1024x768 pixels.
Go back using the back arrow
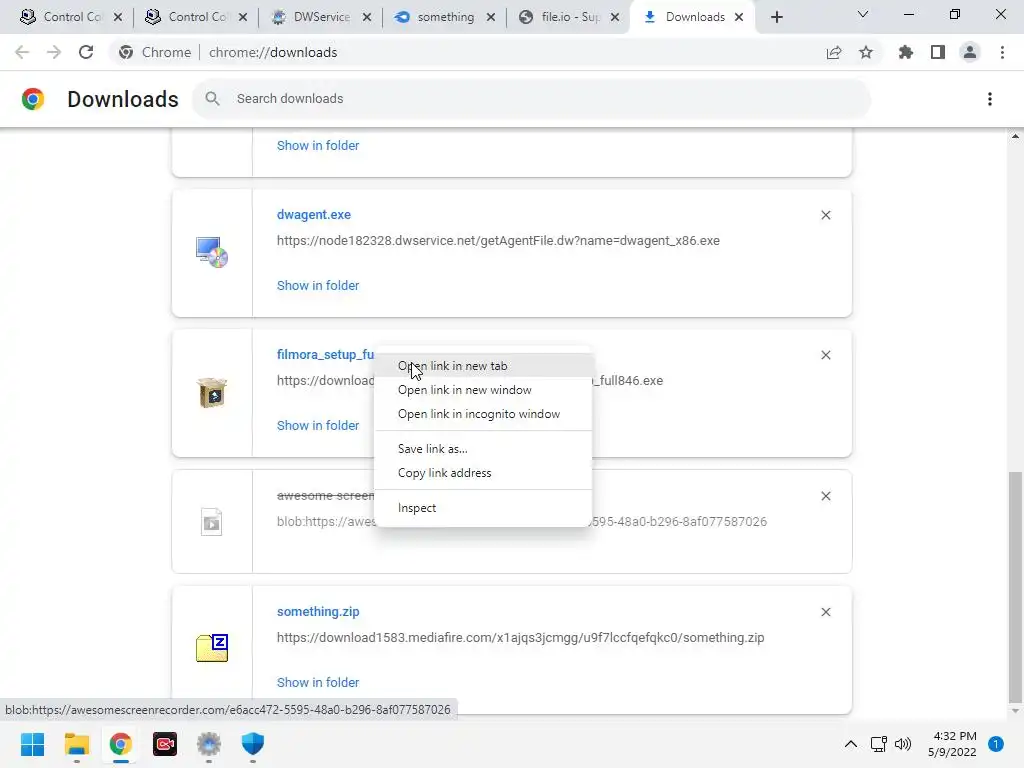point(22,52)
